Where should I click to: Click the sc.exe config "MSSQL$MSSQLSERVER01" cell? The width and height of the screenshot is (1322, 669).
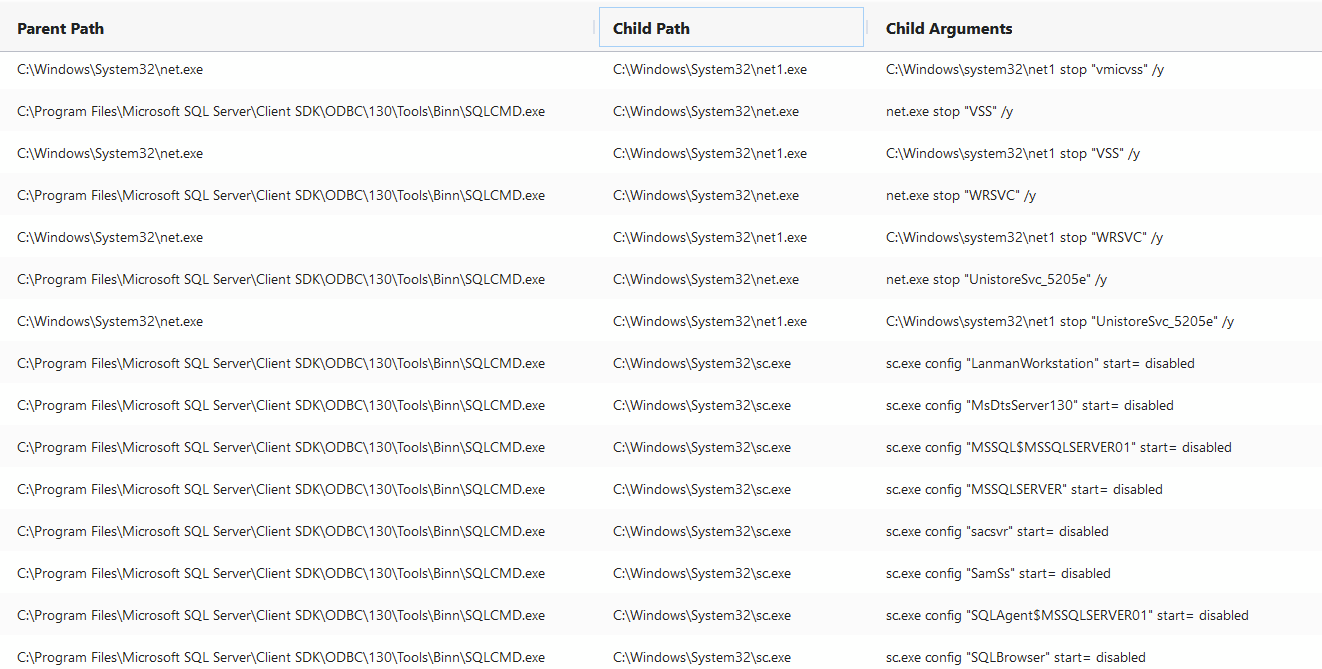tap(1059, 448)
